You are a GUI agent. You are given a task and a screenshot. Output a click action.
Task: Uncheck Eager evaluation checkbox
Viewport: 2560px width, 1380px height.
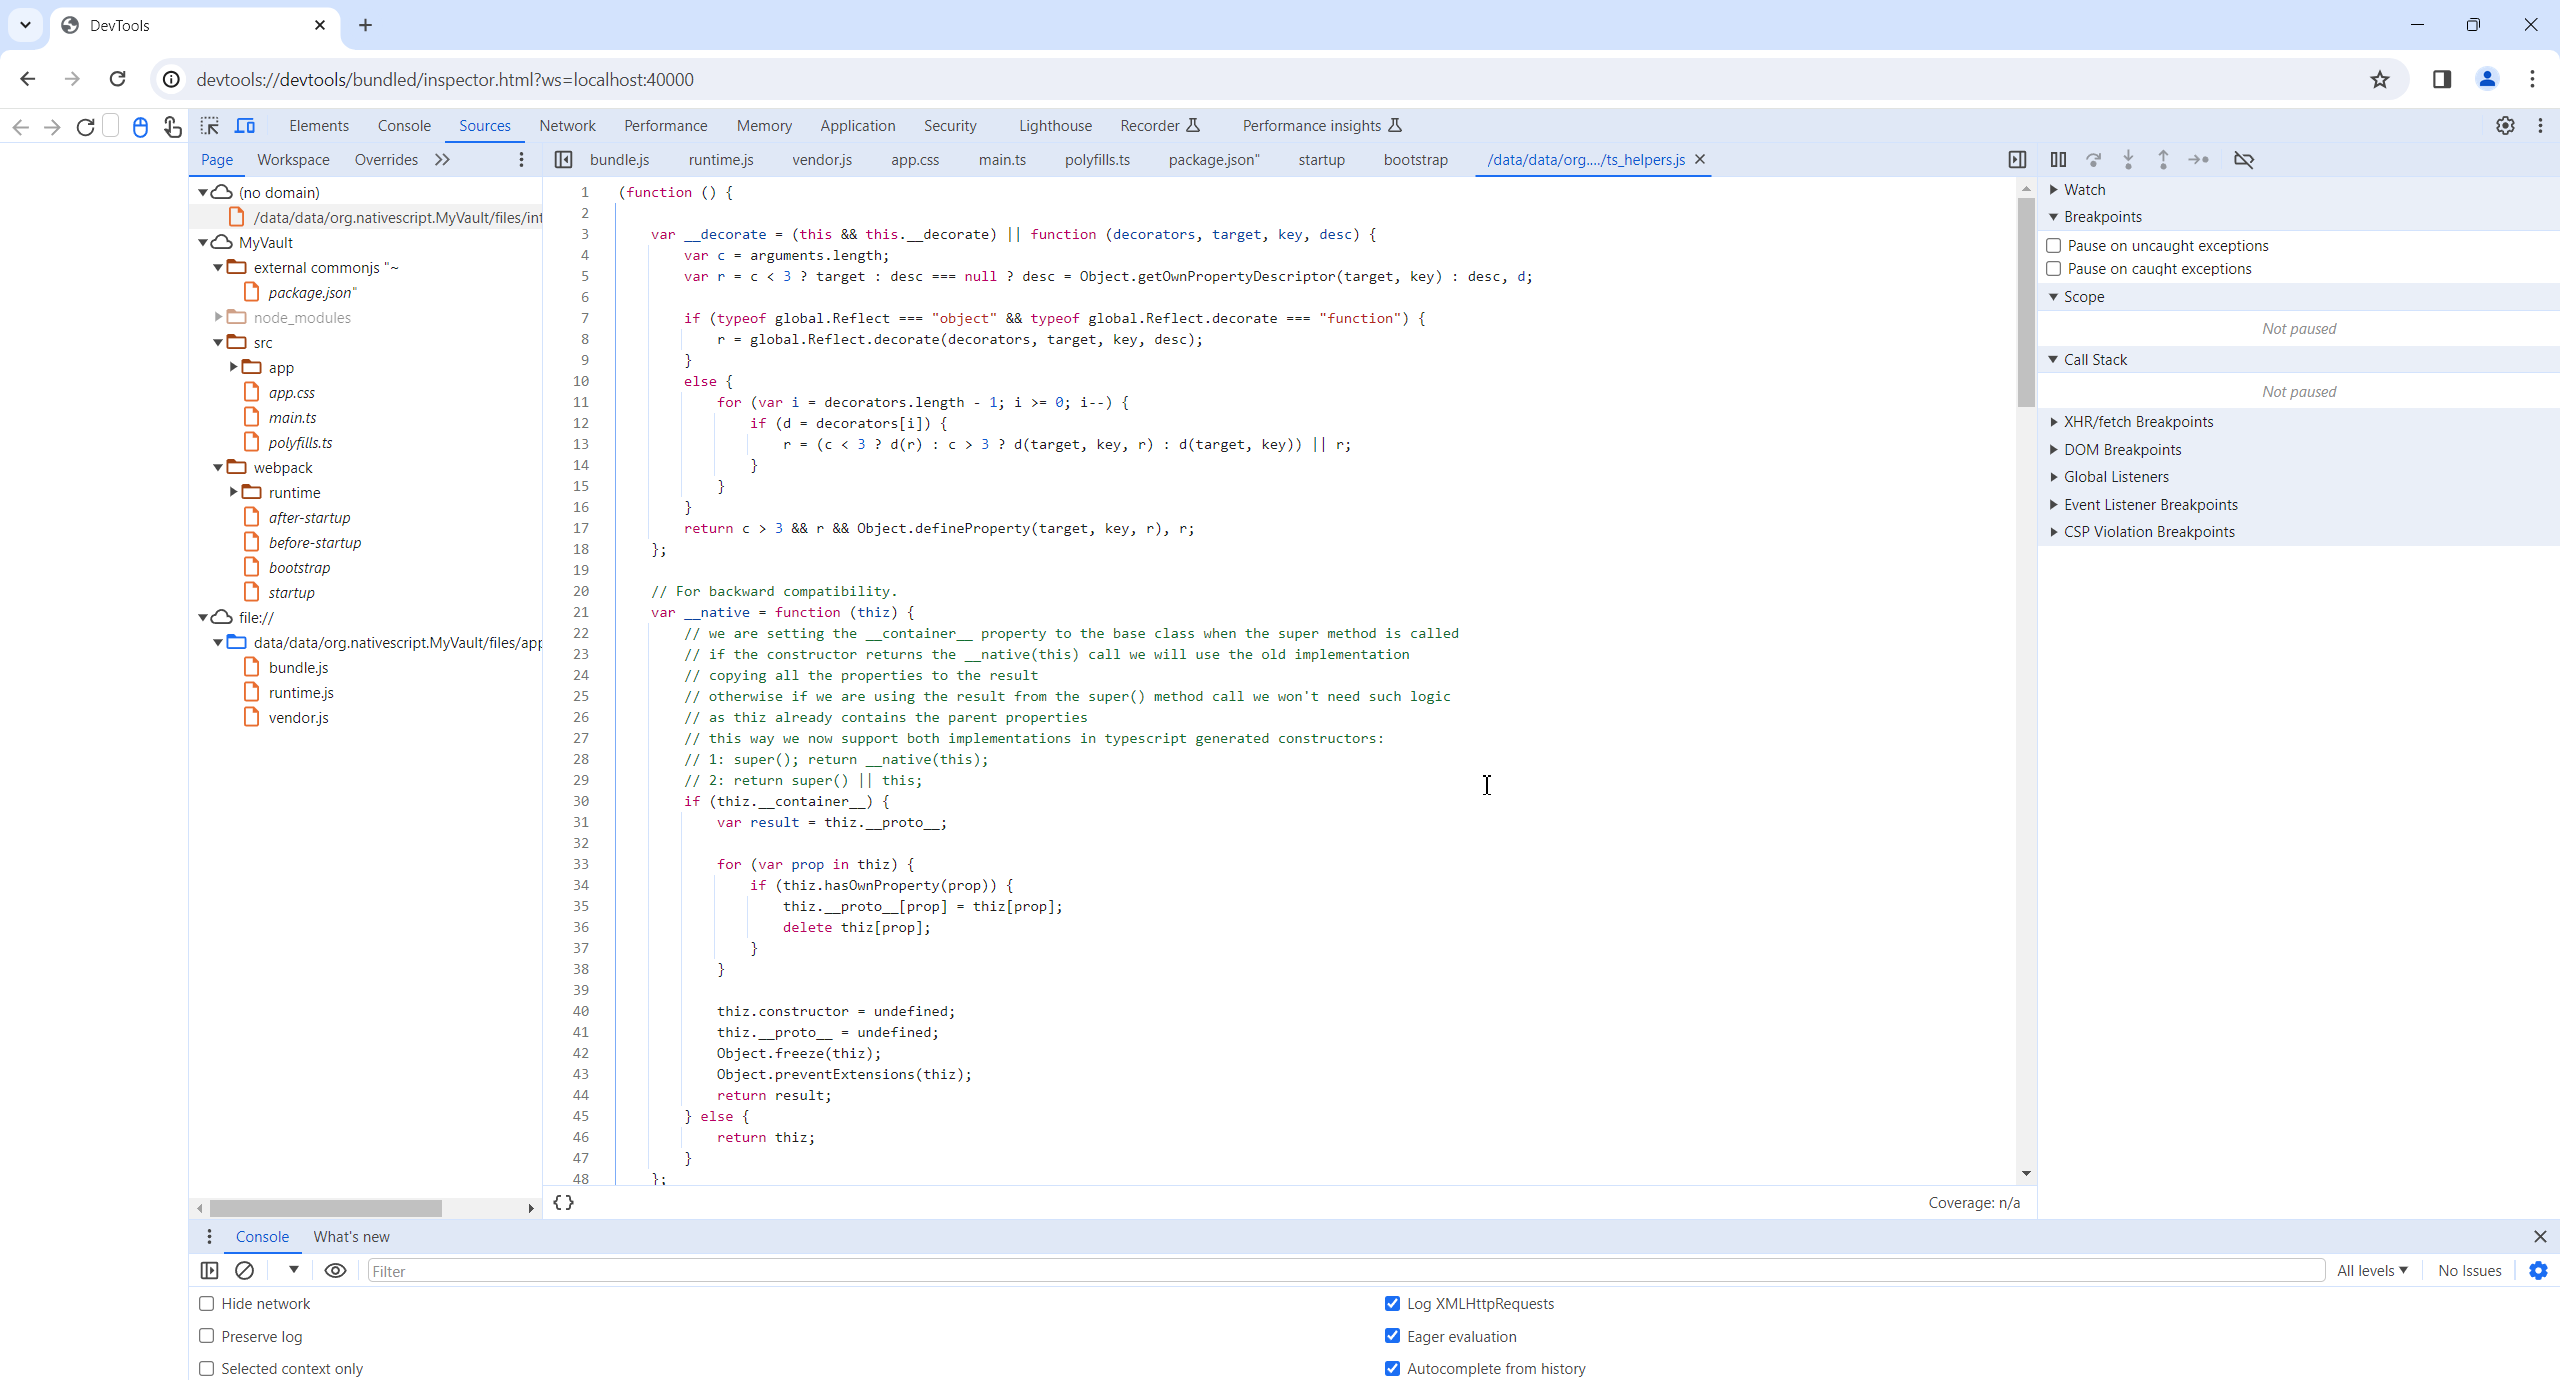pos(1392,1336)
